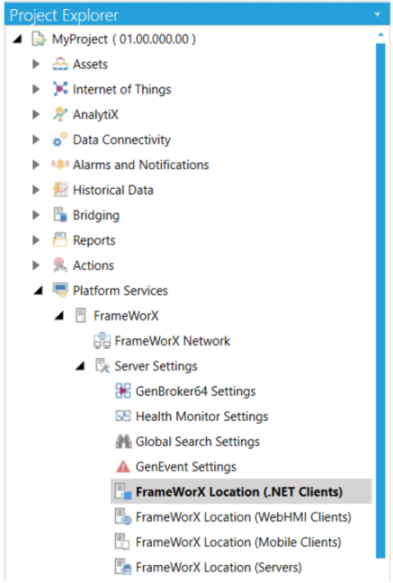Click the FrameWorX server icon
Image resolution: width=393 pixels, height=583 pixels.
click(x=81, y=316)
